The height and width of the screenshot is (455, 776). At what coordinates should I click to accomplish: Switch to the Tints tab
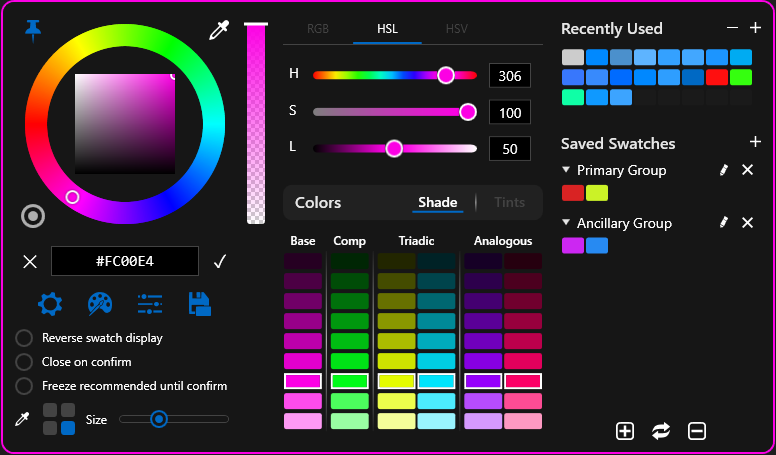point(509,202)
